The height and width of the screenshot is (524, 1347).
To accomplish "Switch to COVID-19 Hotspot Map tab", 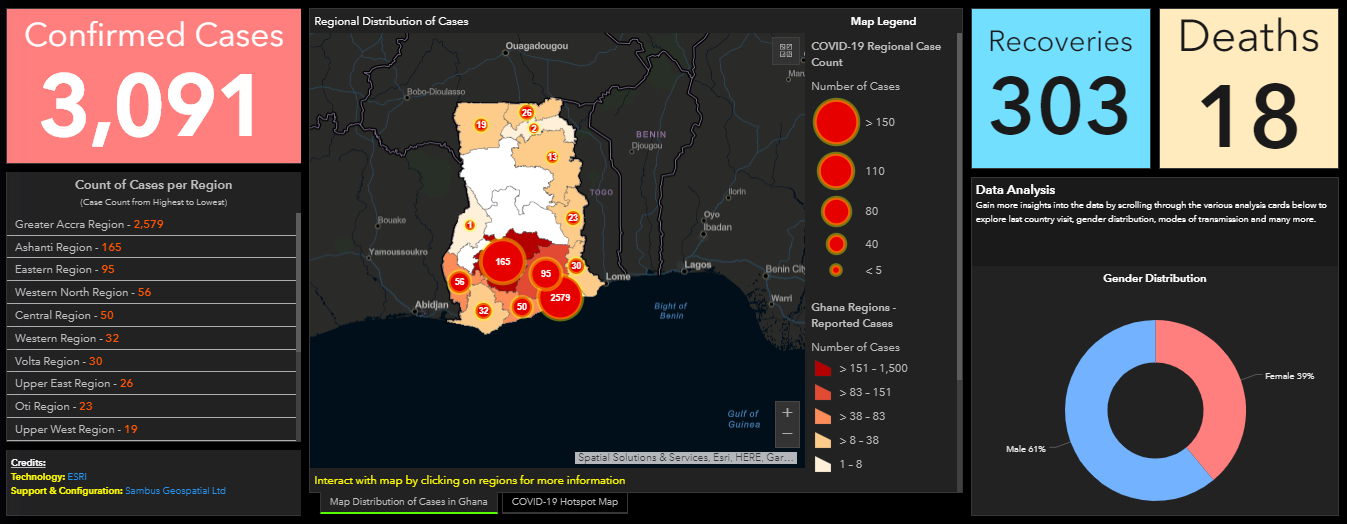I will tap(565, 502).
